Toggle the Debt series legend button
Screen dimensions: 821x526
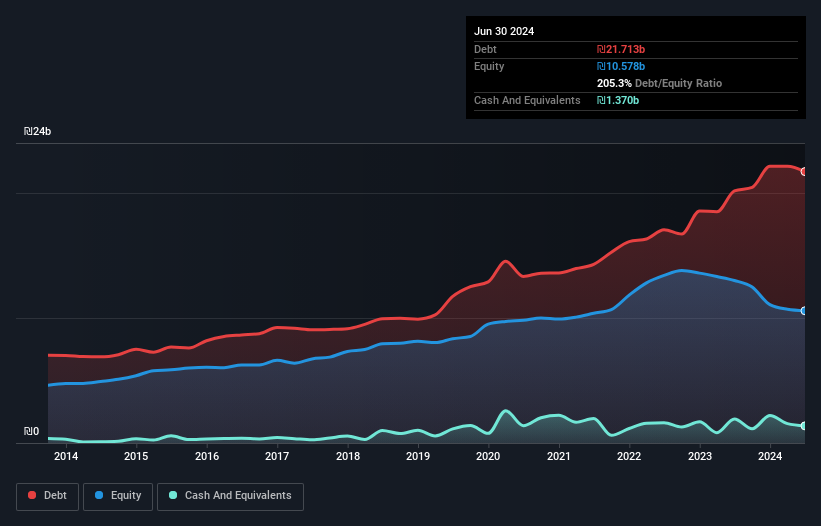point(48,496)
